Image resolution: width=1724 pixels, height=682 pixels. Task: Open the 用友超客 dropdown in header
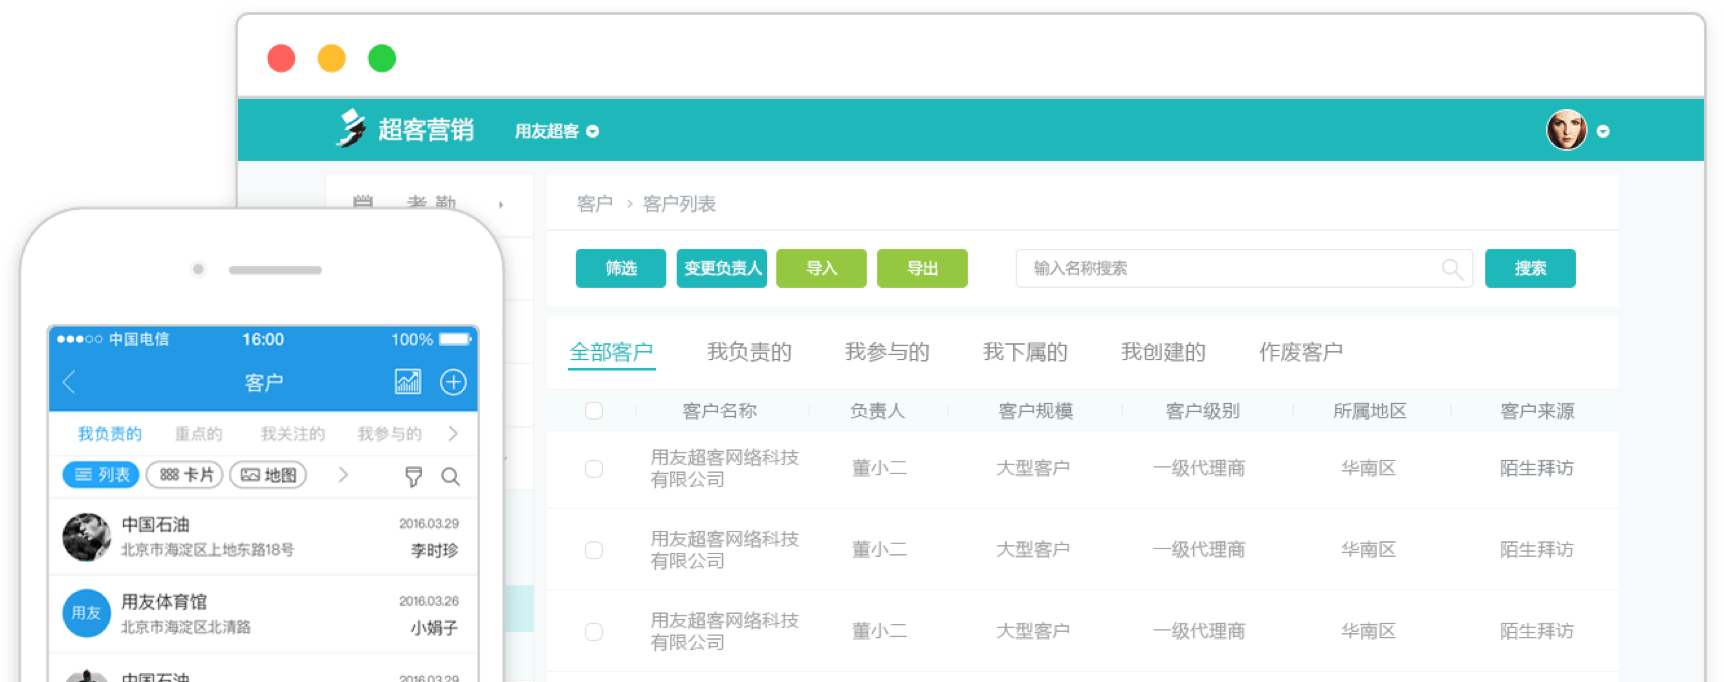tap(556, 131)
